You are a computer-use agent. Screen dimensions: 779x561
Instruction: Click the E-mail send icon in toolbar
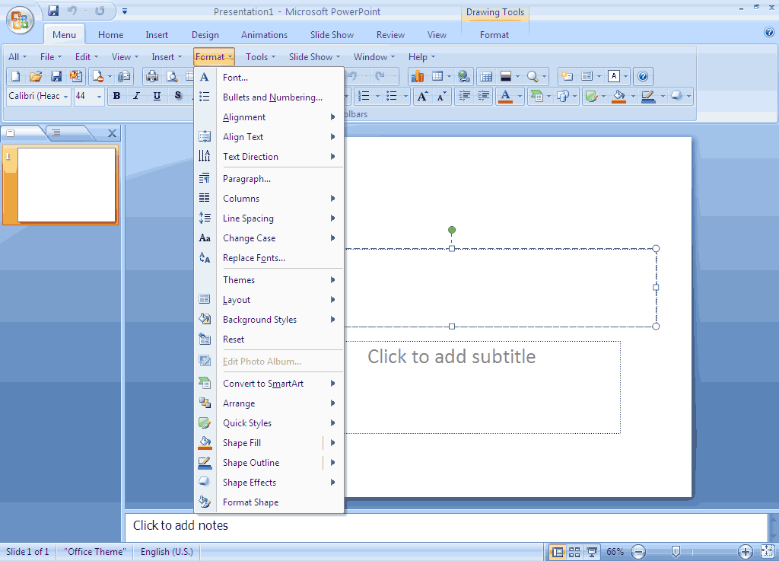click(124, 77)
